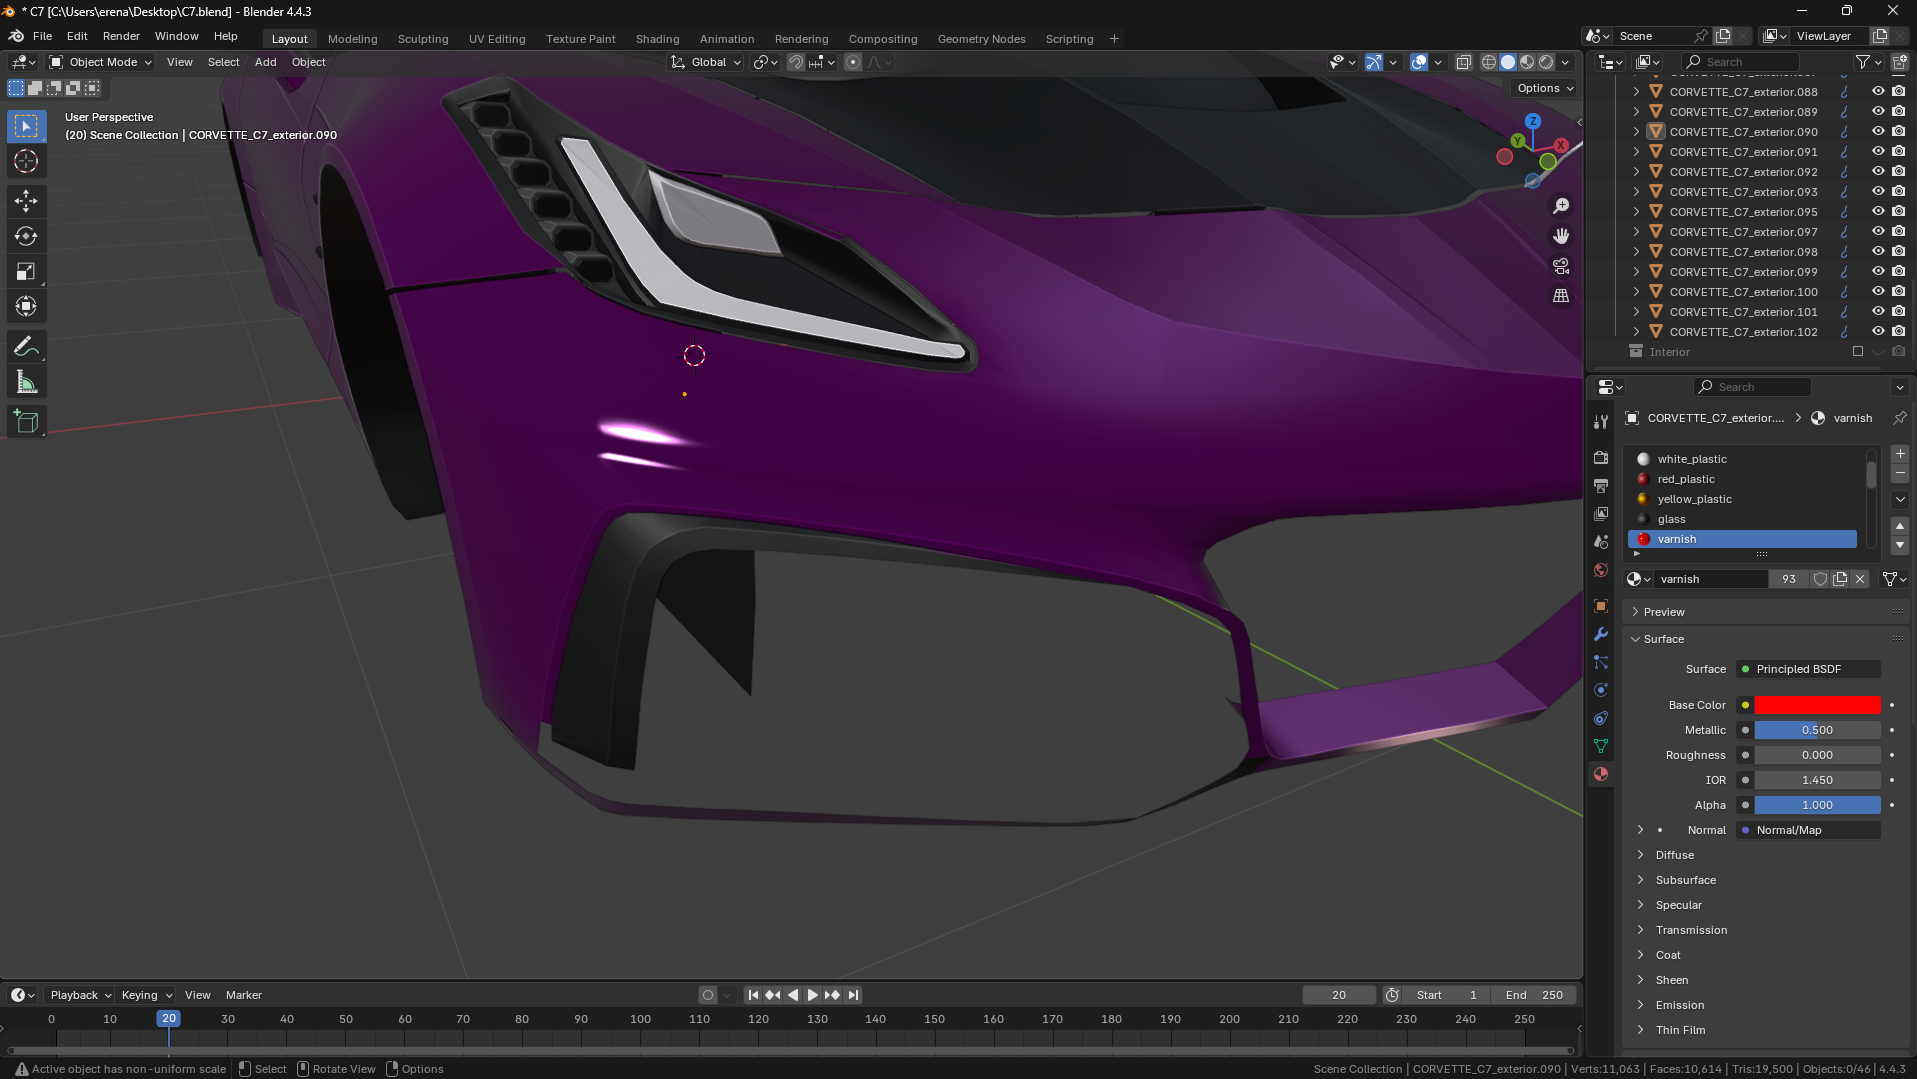Open the Render properties tab
1917x1079 pixels.
(x=1601, y=457)
